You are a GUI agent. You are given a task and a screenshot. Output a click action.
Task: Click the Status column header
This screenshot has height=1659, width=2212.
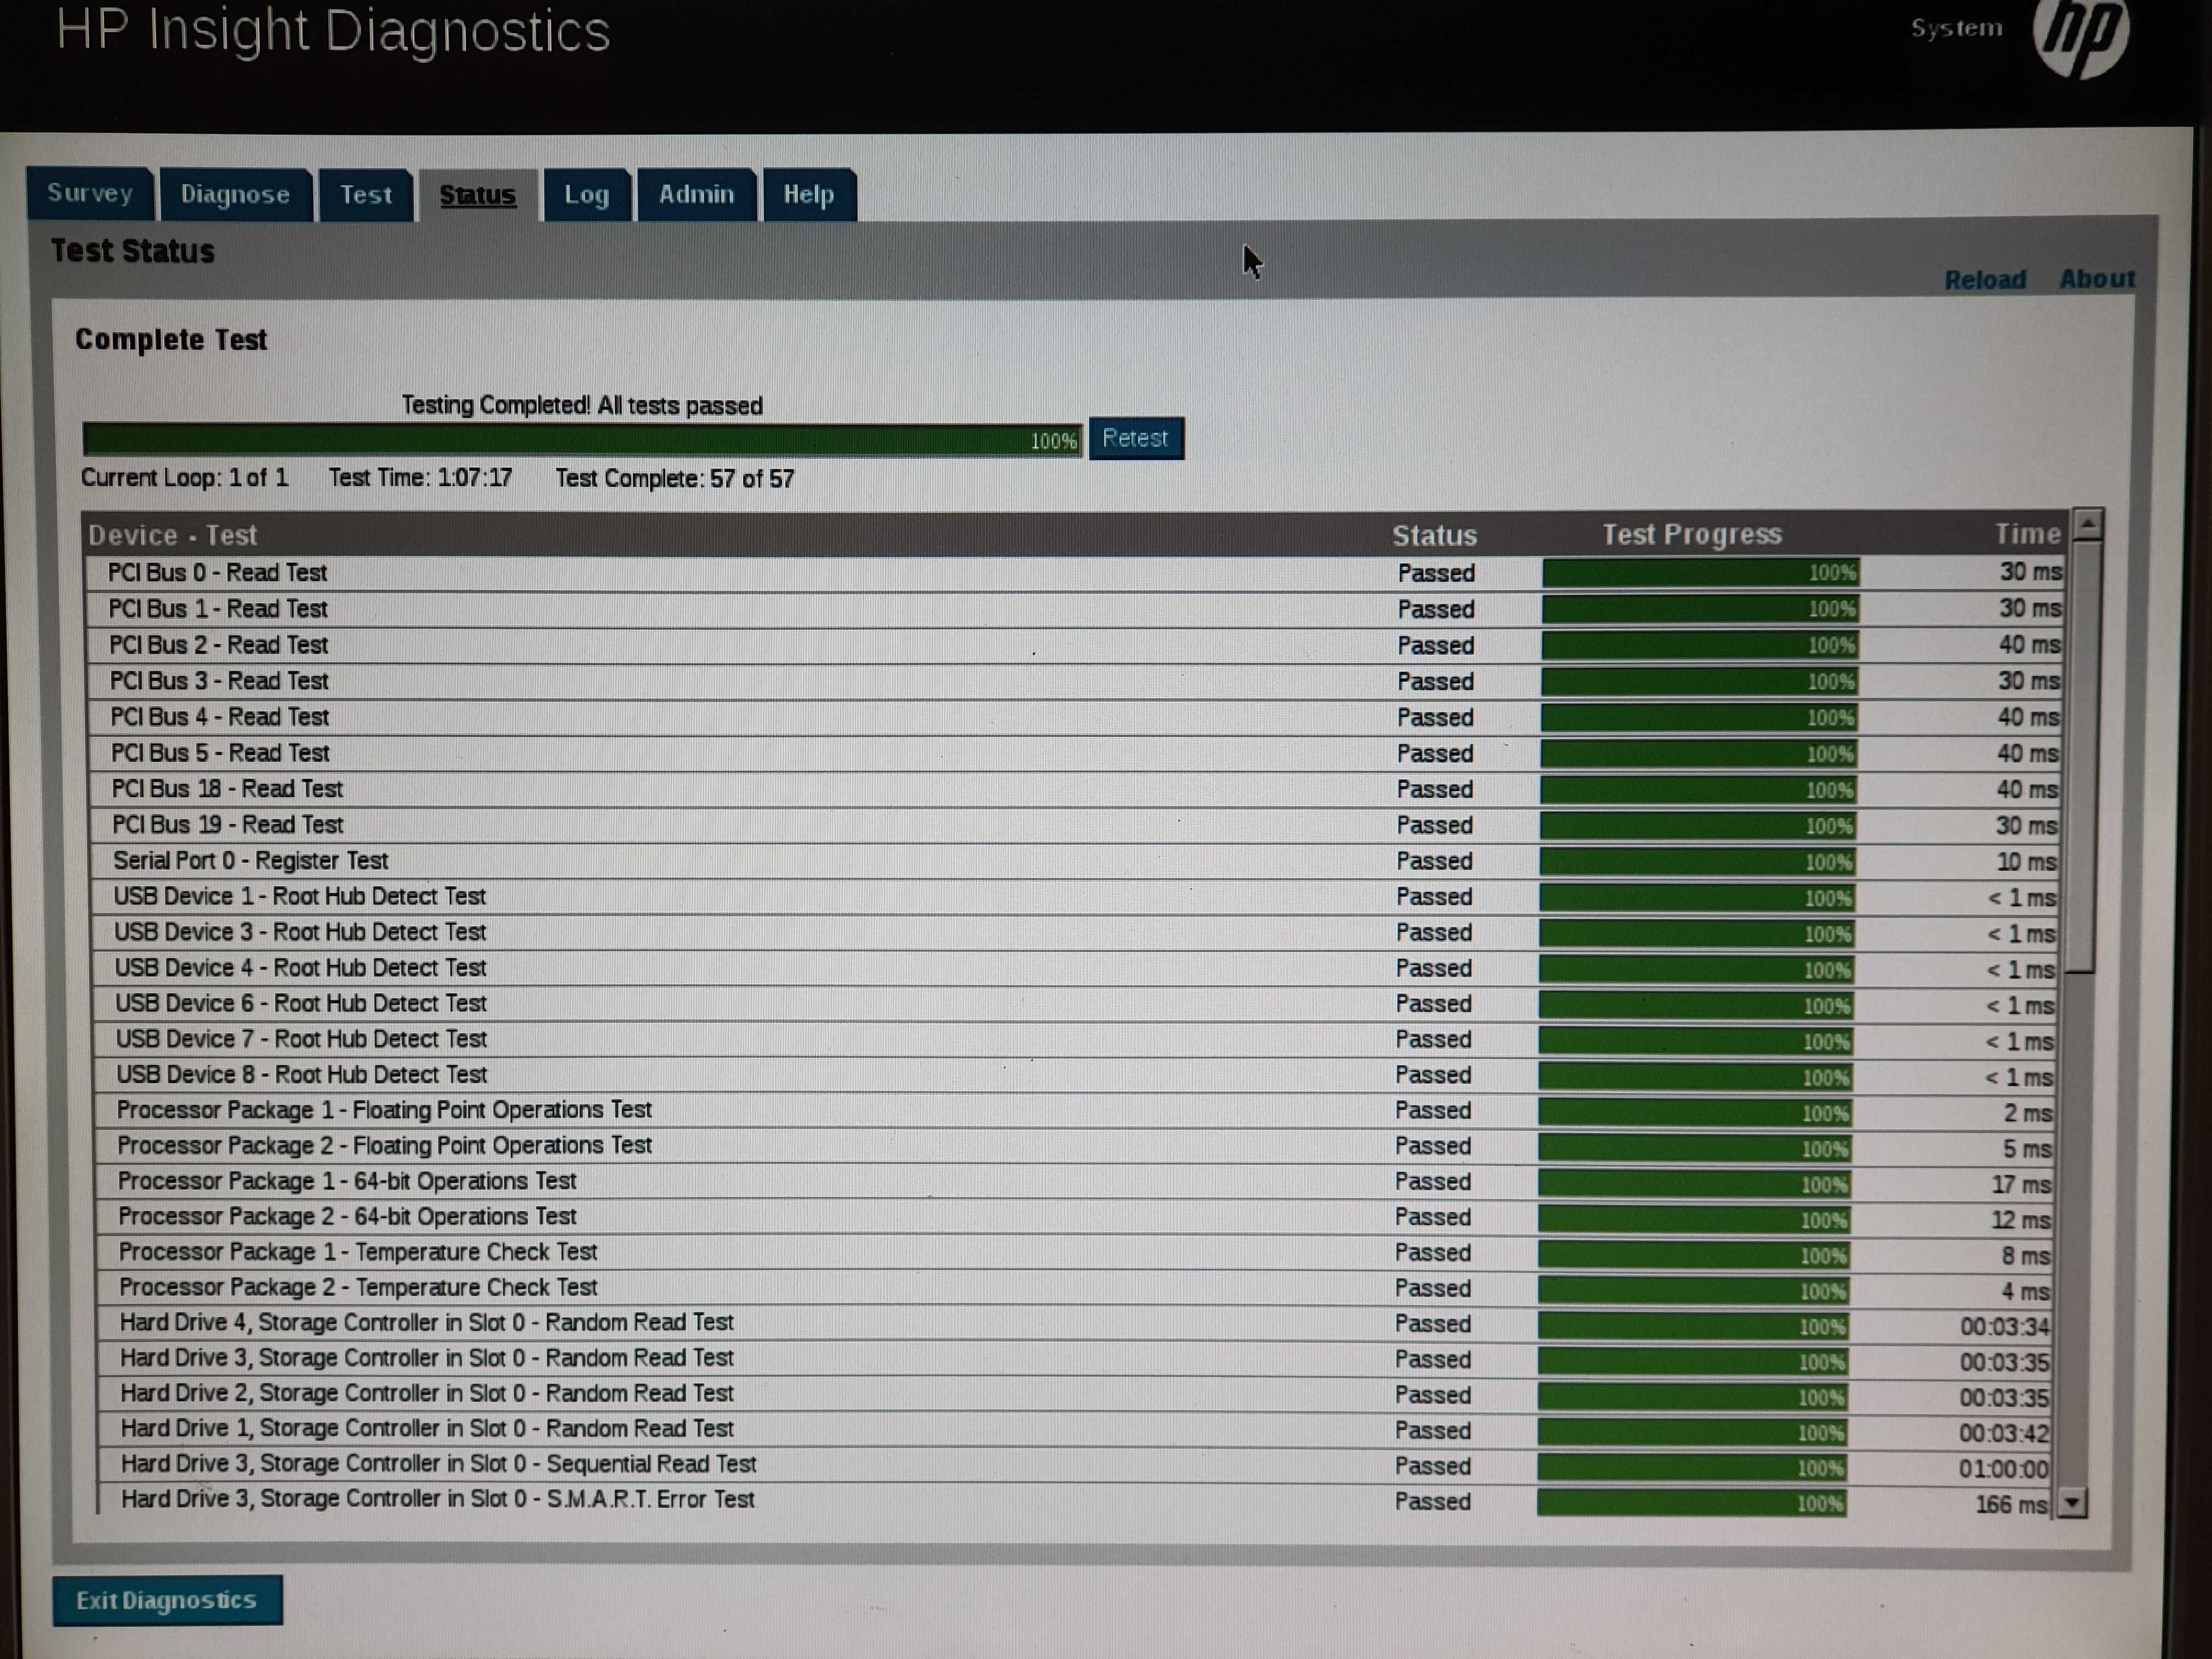[x=1434, y=535]
